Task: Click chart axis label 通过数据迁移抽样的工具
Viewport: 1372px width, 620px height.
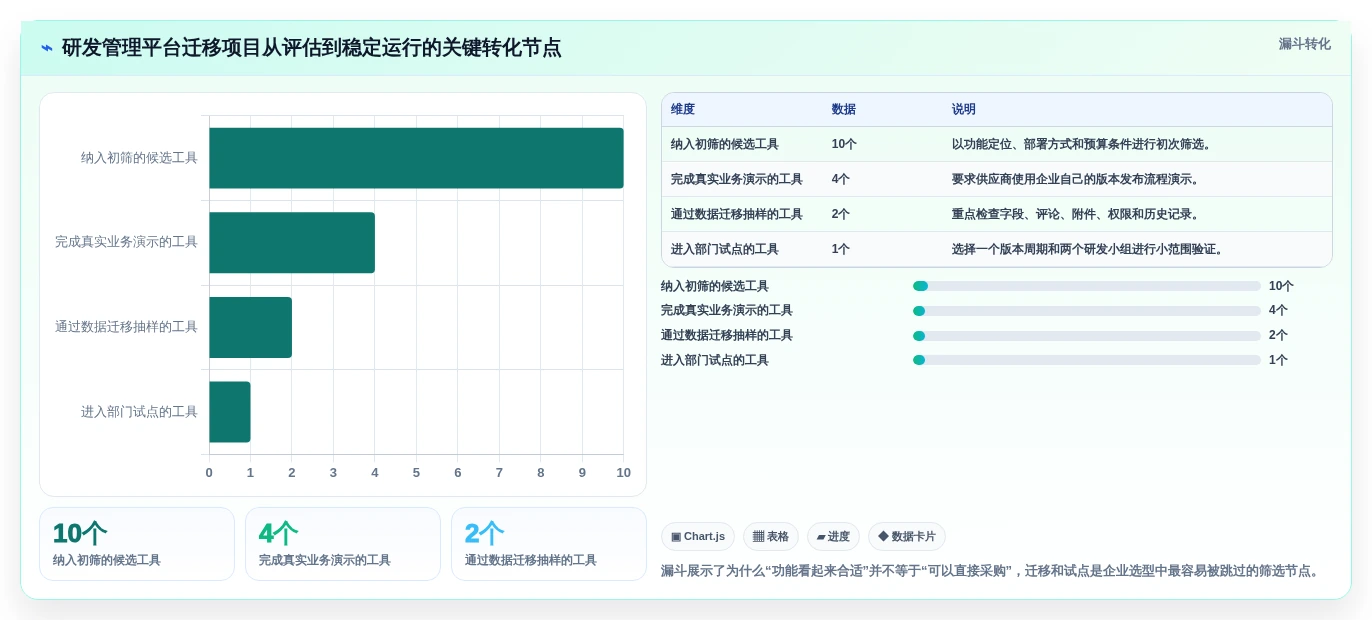Action: coord(126,327)
